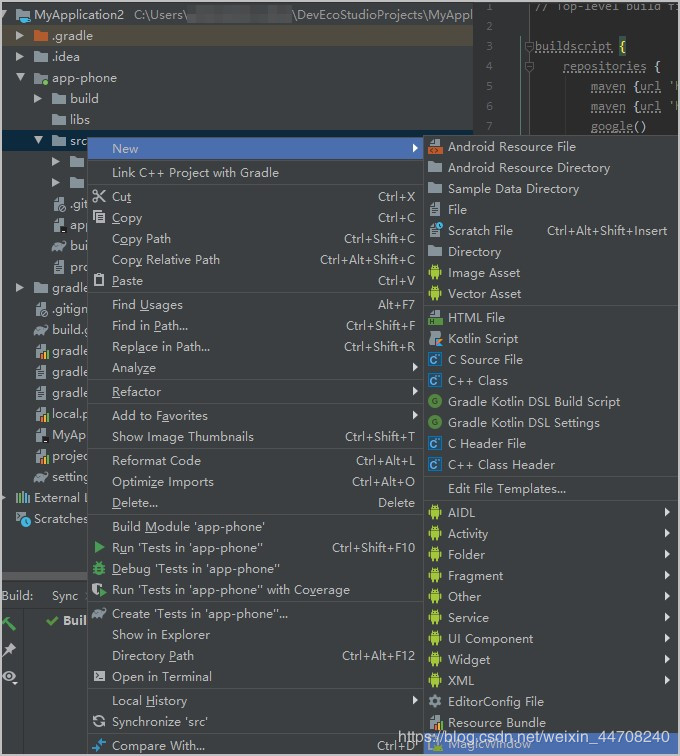Click the pin icon in Build panel
The height and width of the screenshot is (756, 680).
9,650
